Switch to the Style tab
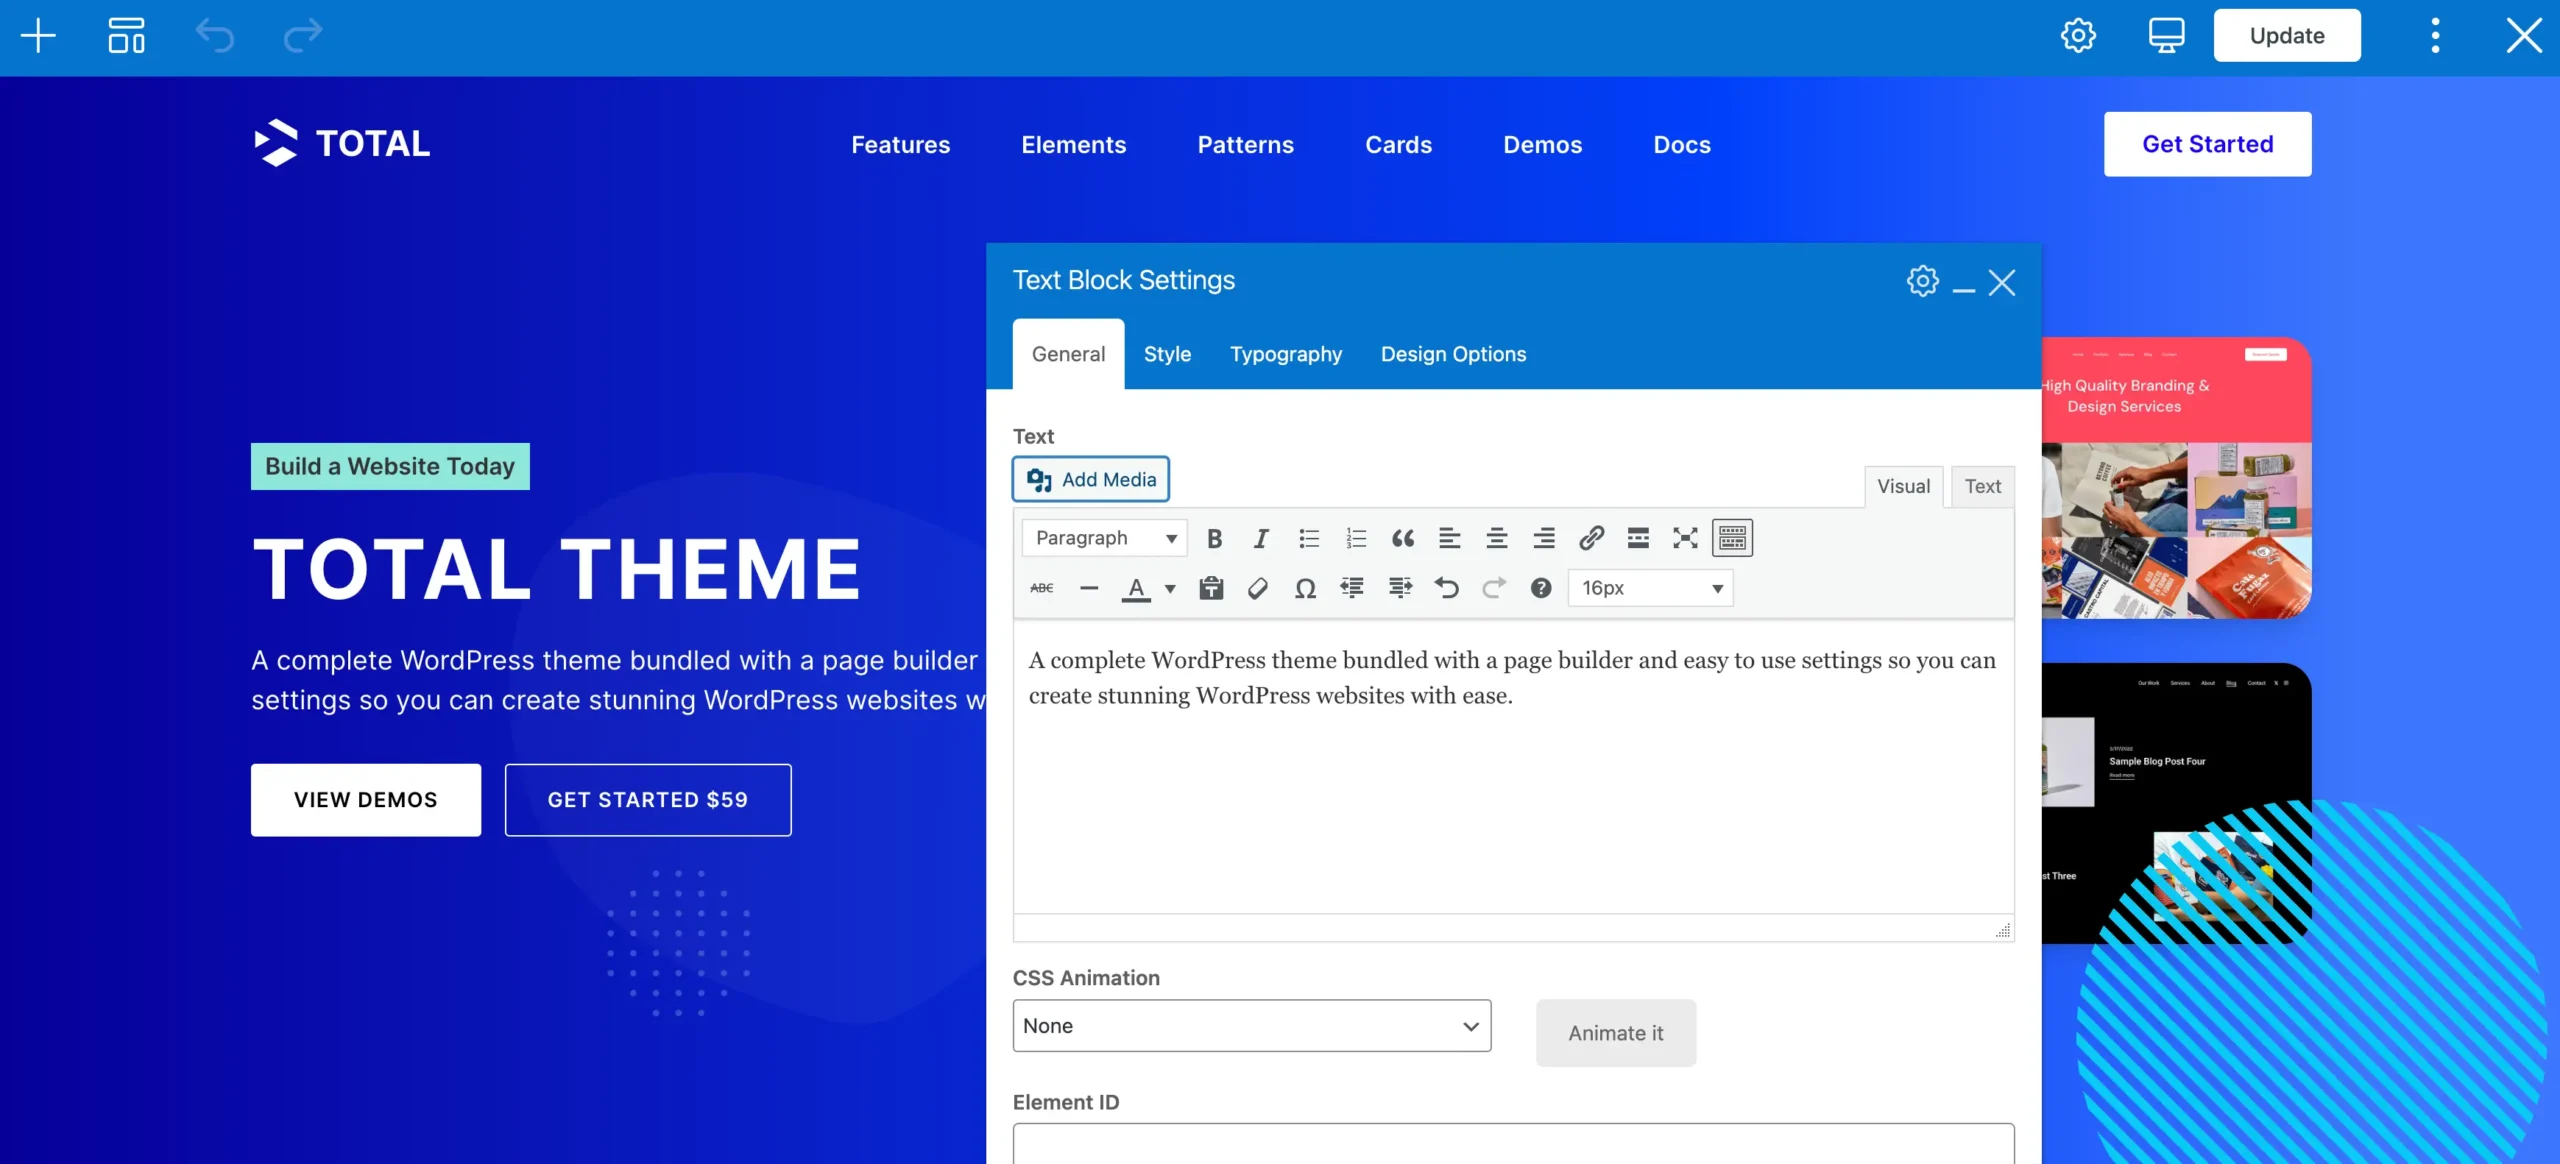This screenshot has width=2560, height=1164. (x=1167, y=354)
